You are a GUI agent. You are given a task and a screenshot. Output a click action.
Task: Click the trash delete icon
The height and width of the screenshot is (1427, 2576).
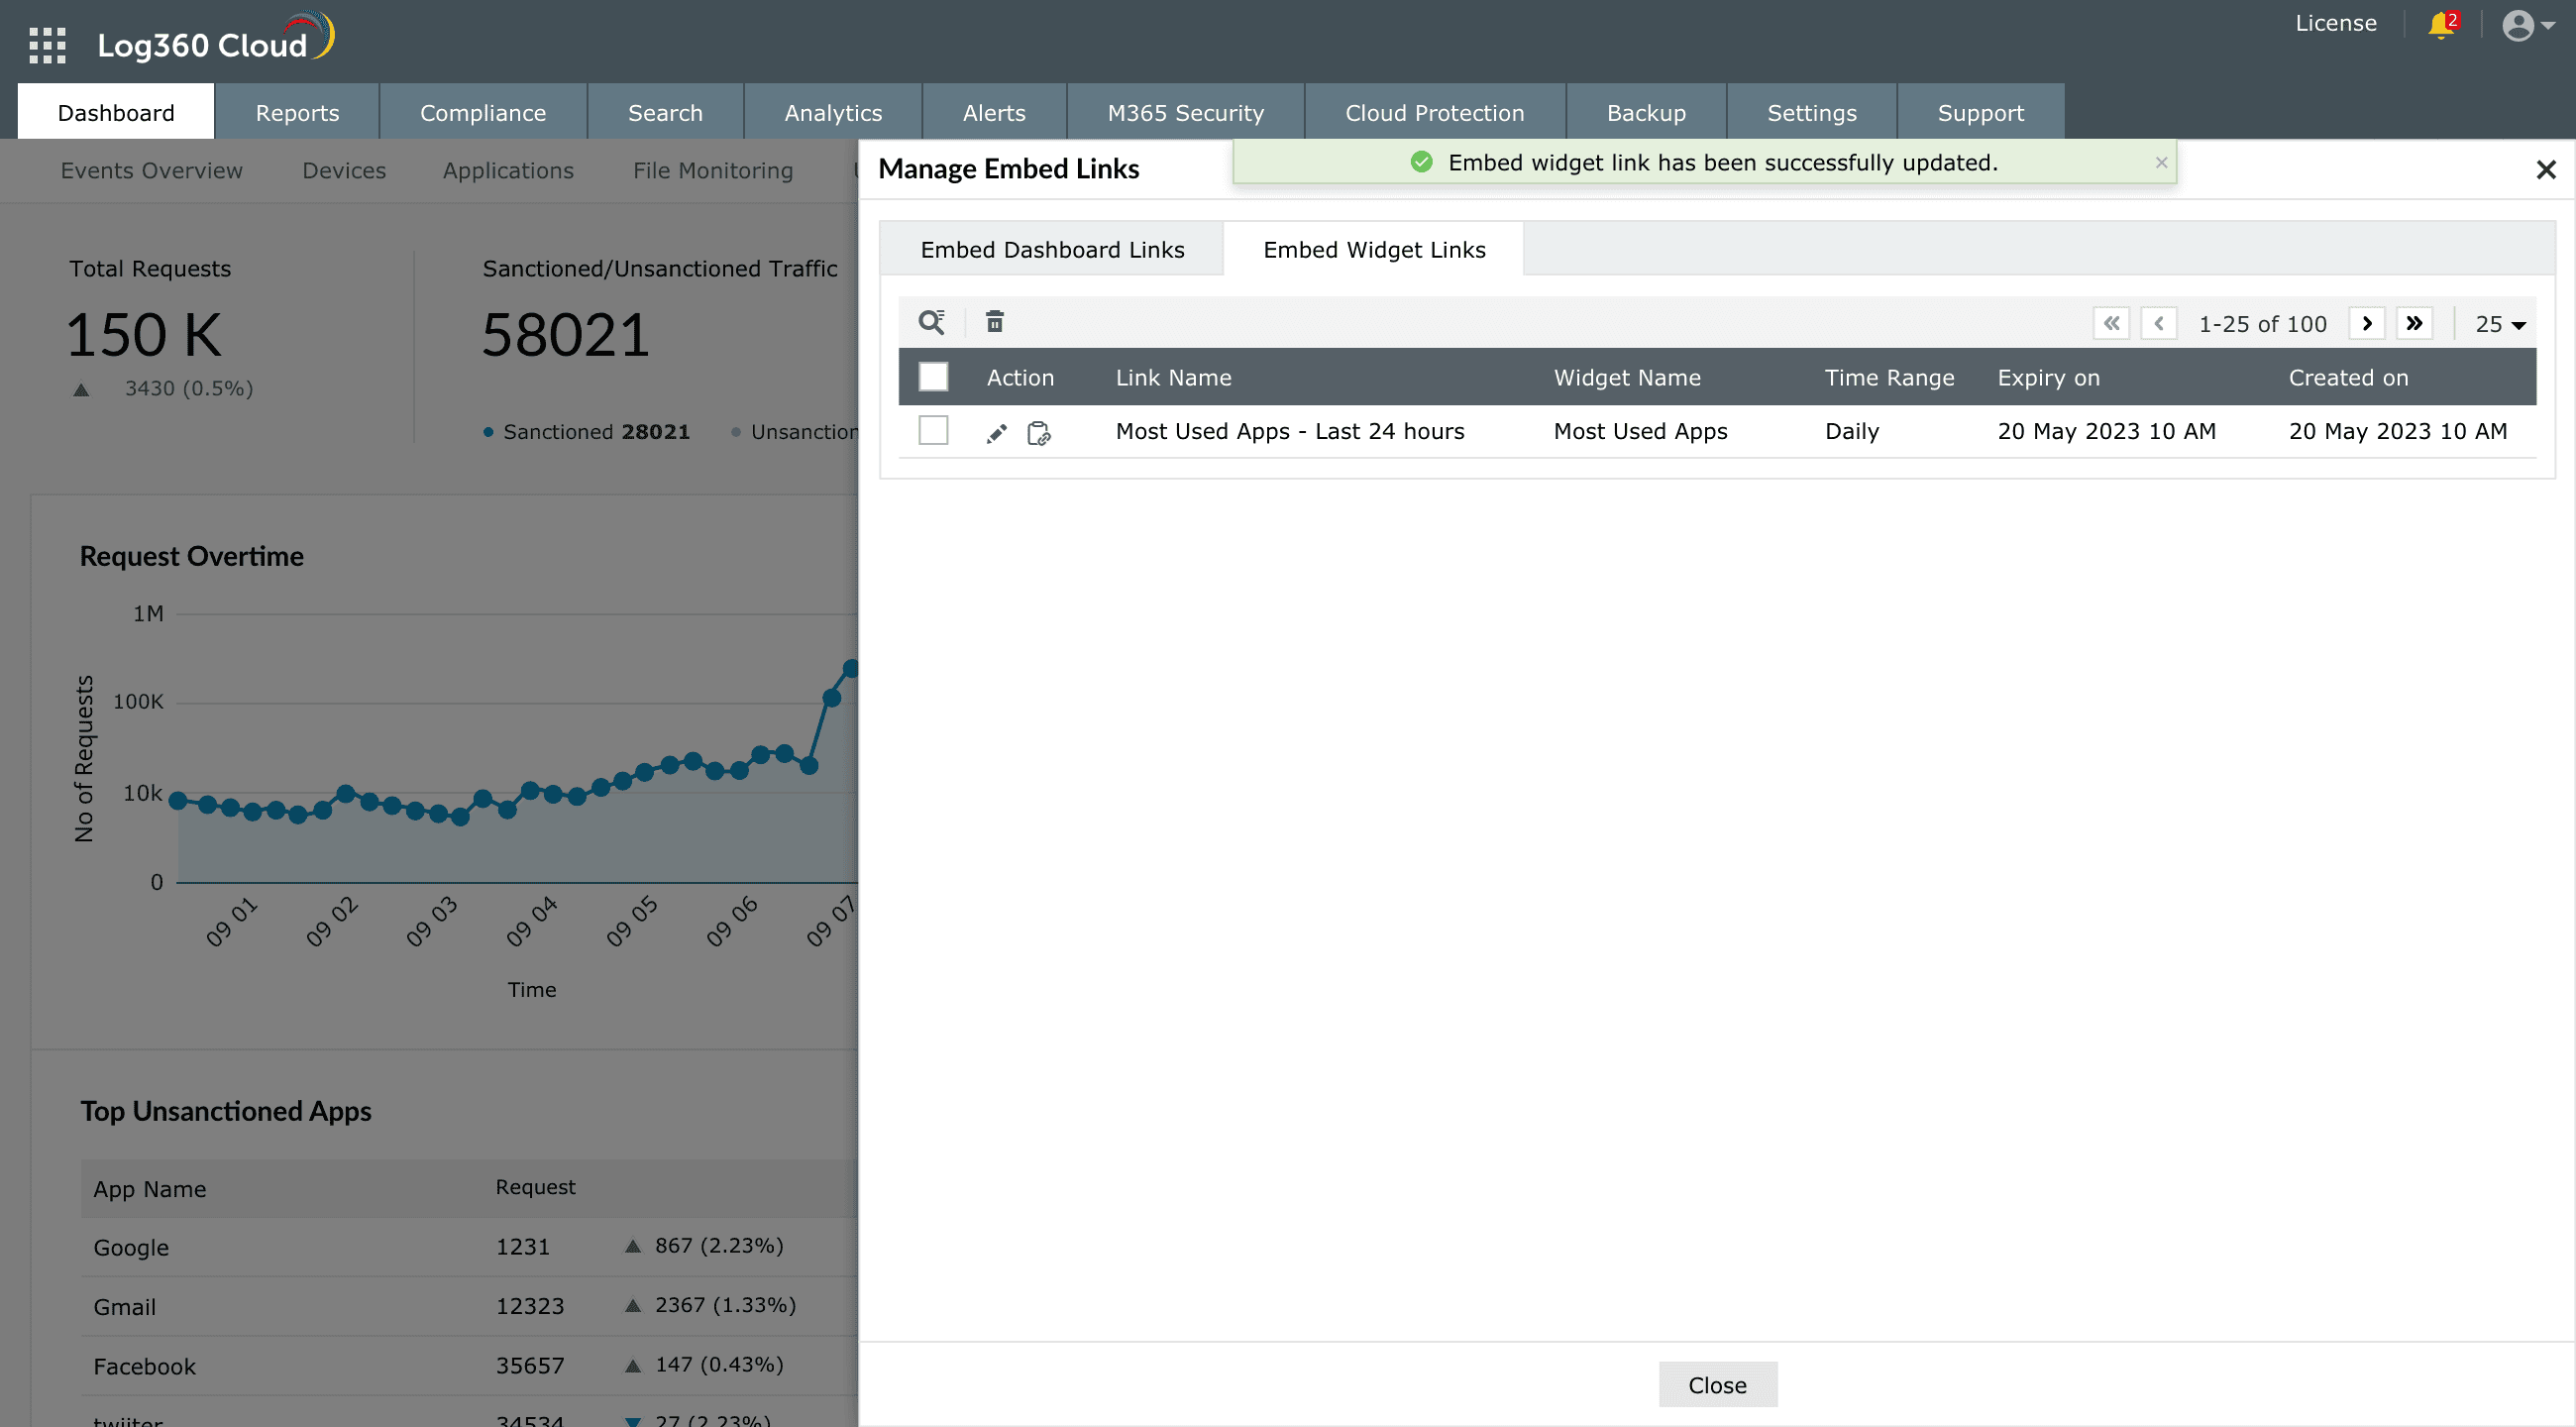coord(994,322)
